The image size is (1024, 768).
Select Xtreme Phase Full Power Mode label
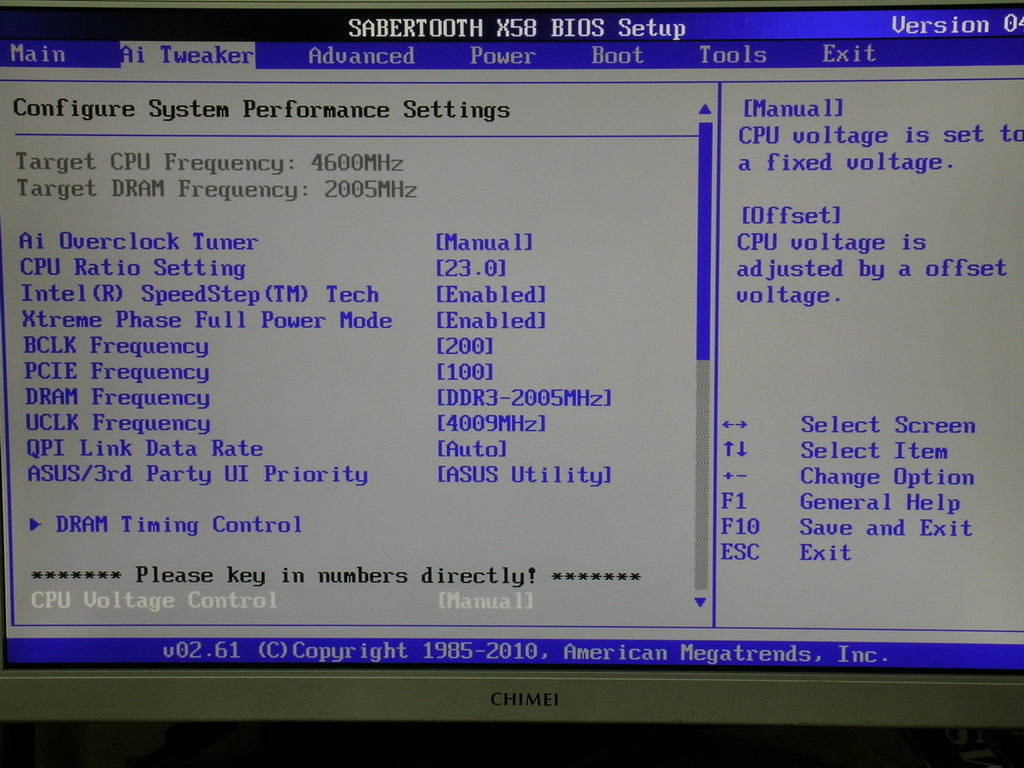pyautogui.click(x=207, y=320)
